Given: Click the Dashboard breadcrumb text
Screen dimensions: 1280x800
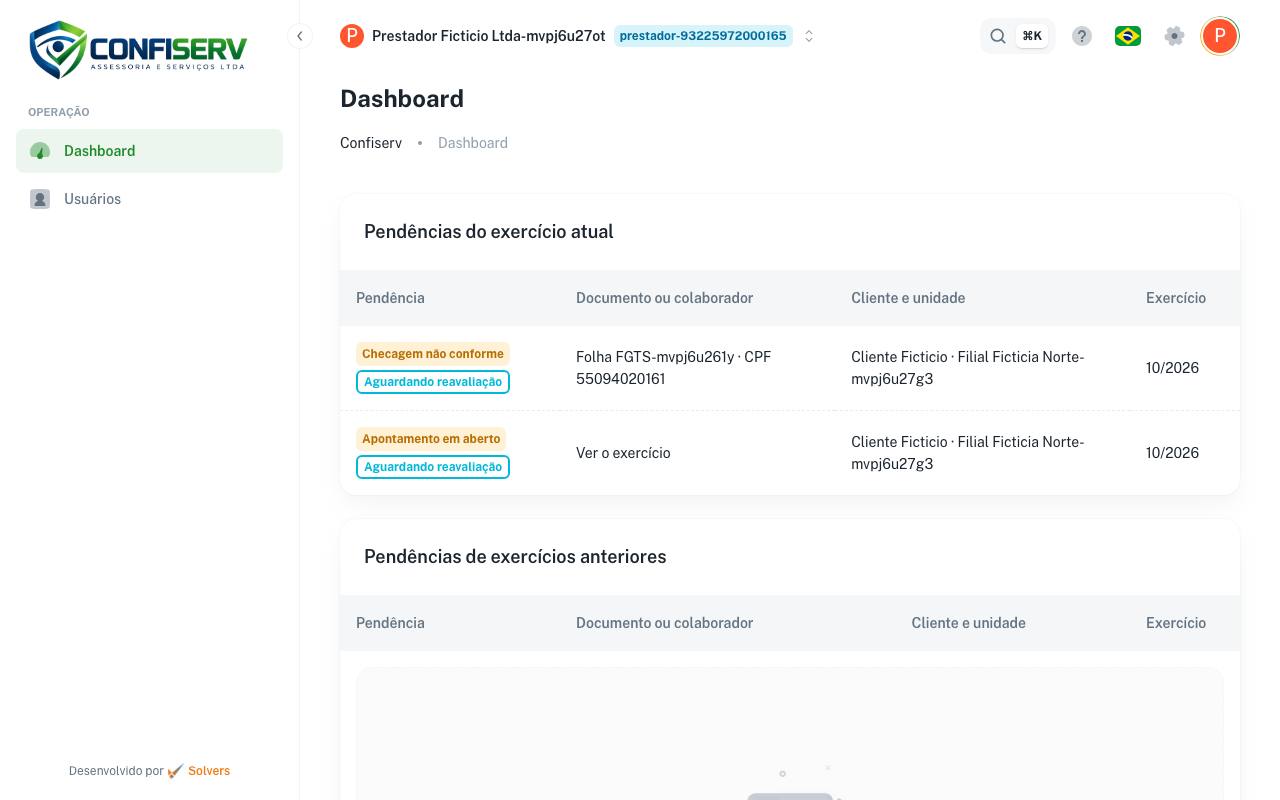Looking at the screenshot, I should [x=473, y=143].
